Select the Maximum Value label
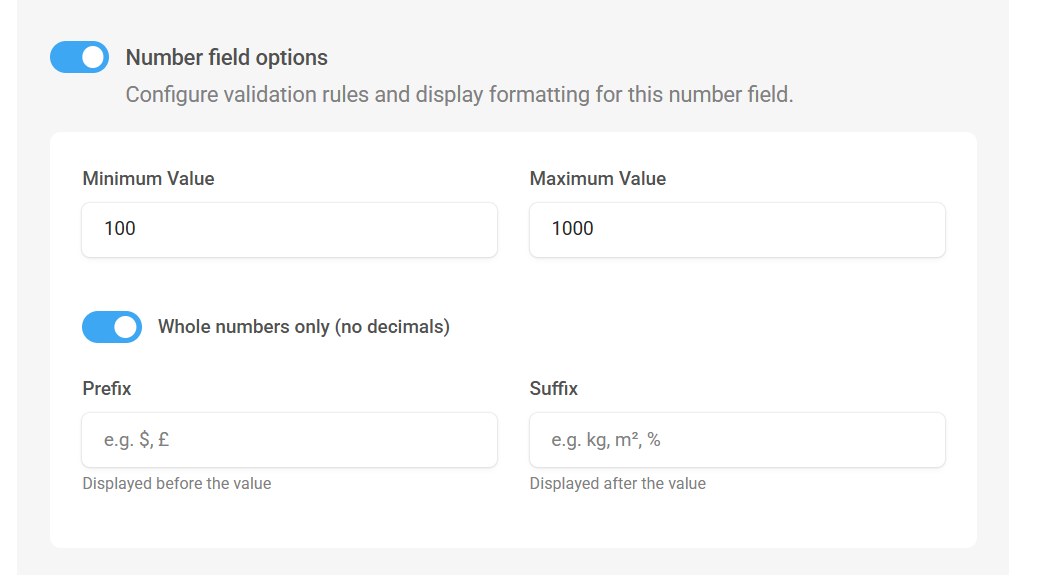 point(598,179)
